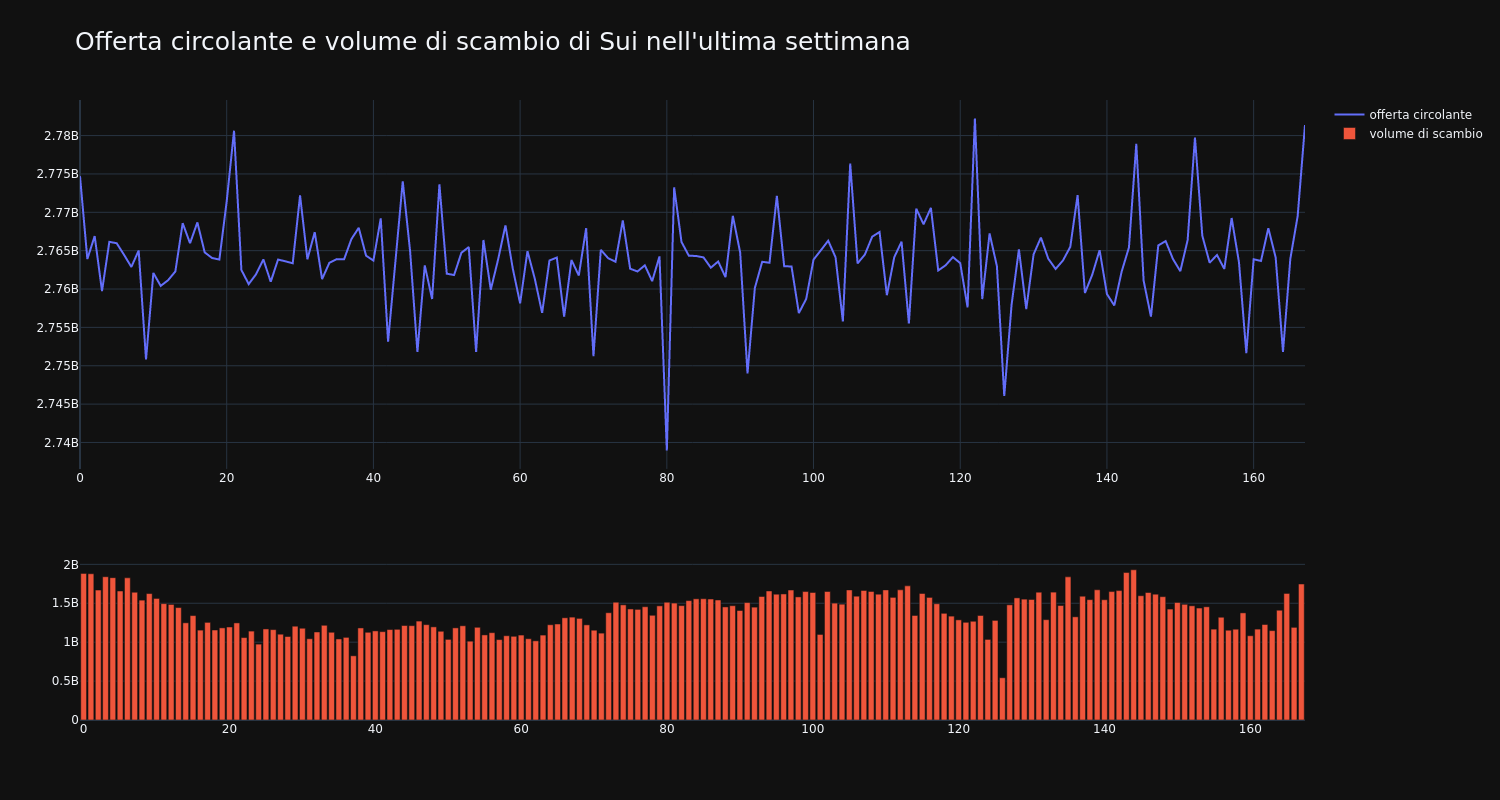Click the 2.775B y-axis label
Viewport: 1500px width, 800px height.
coord(57,174)
